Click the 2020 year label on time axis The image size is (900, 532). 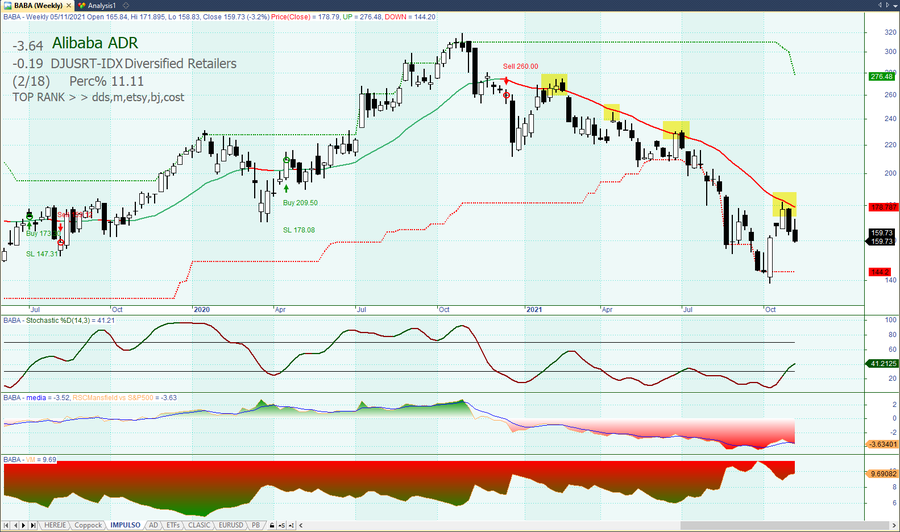click(201, 309)
